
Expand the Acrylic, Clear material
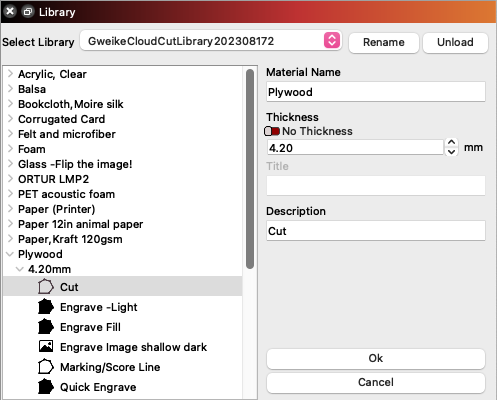[x=10, y=74]
